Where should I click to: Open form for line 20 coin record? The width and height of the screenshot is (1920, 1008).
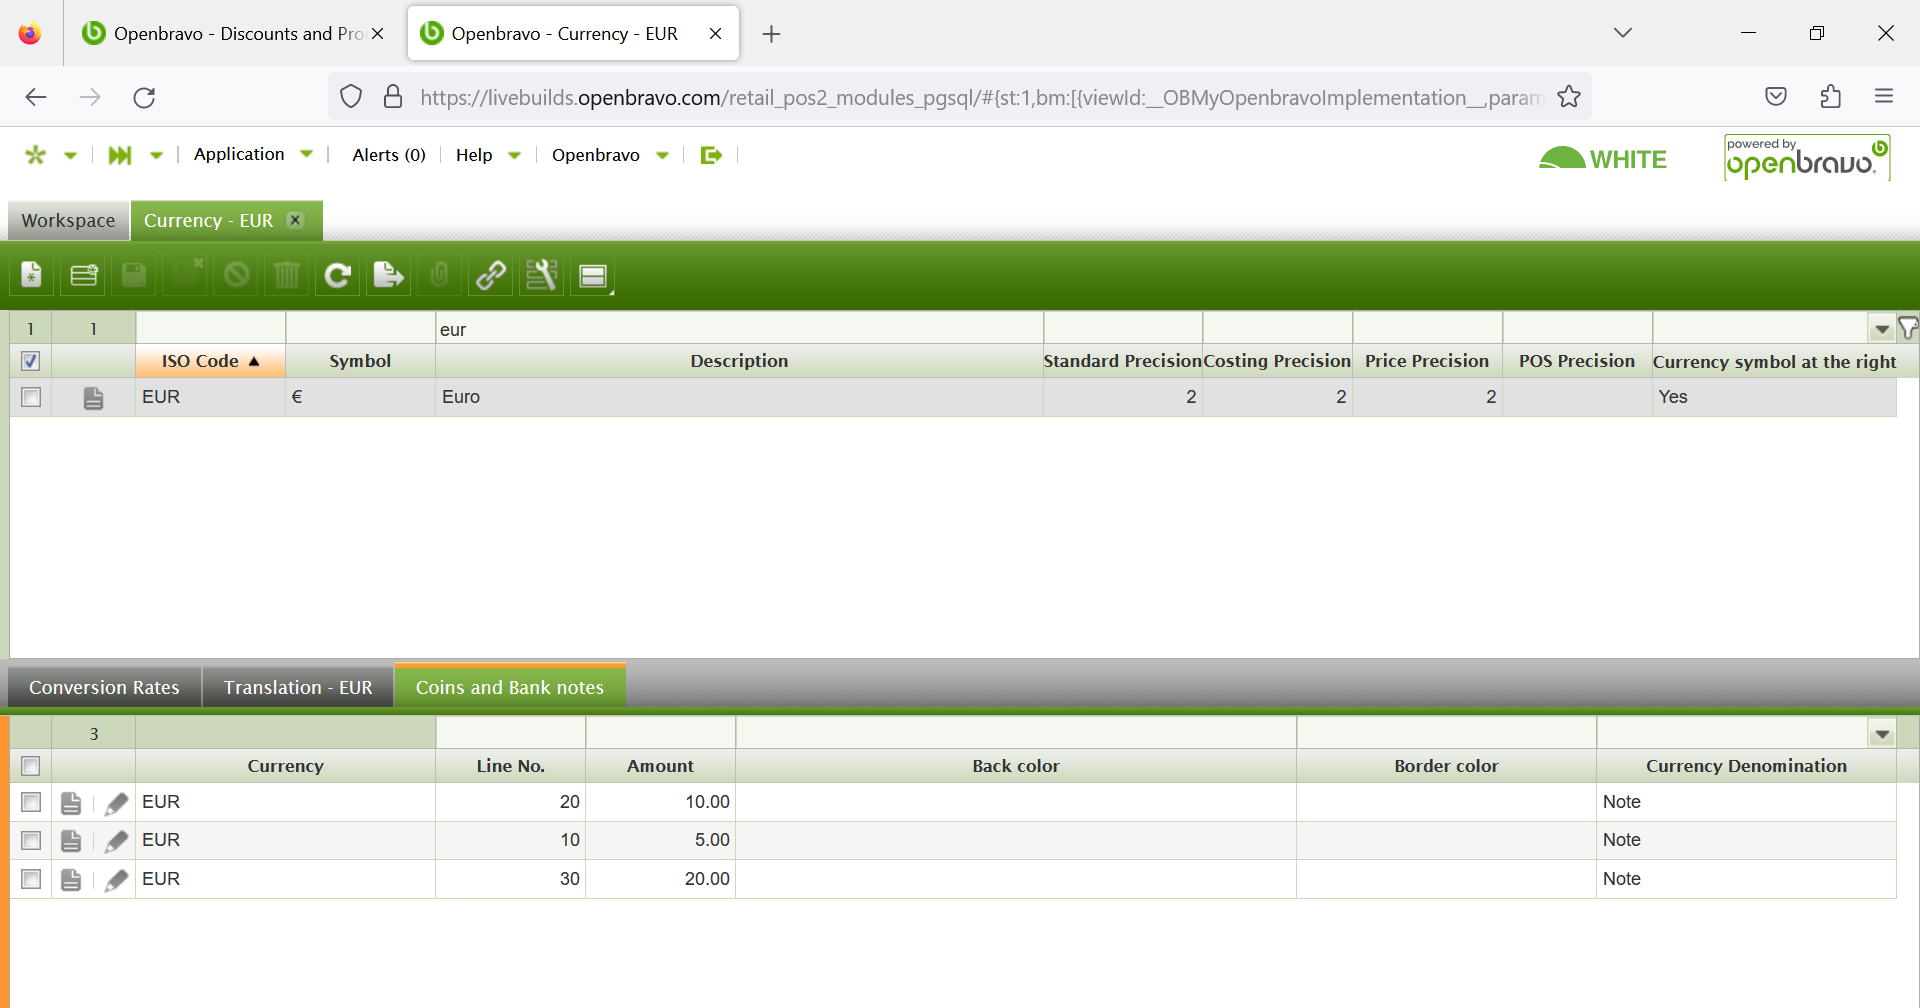click(71, 803)
